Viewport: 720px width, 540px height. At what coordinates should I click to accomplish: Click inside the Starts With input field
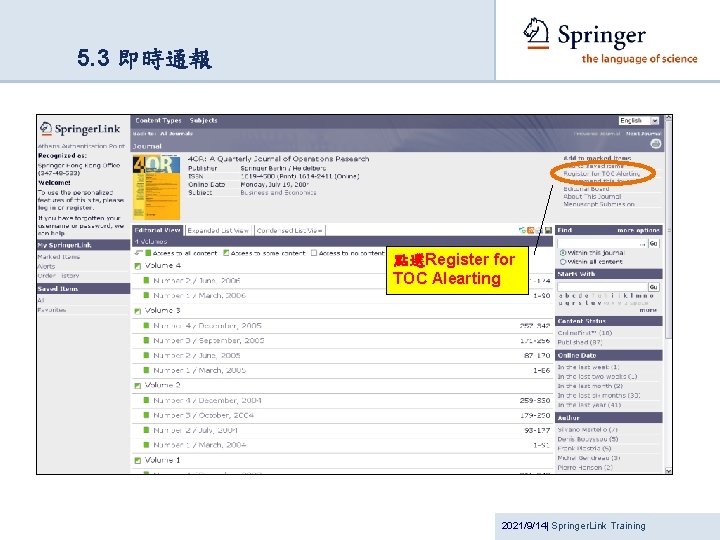tap(602, 287)
